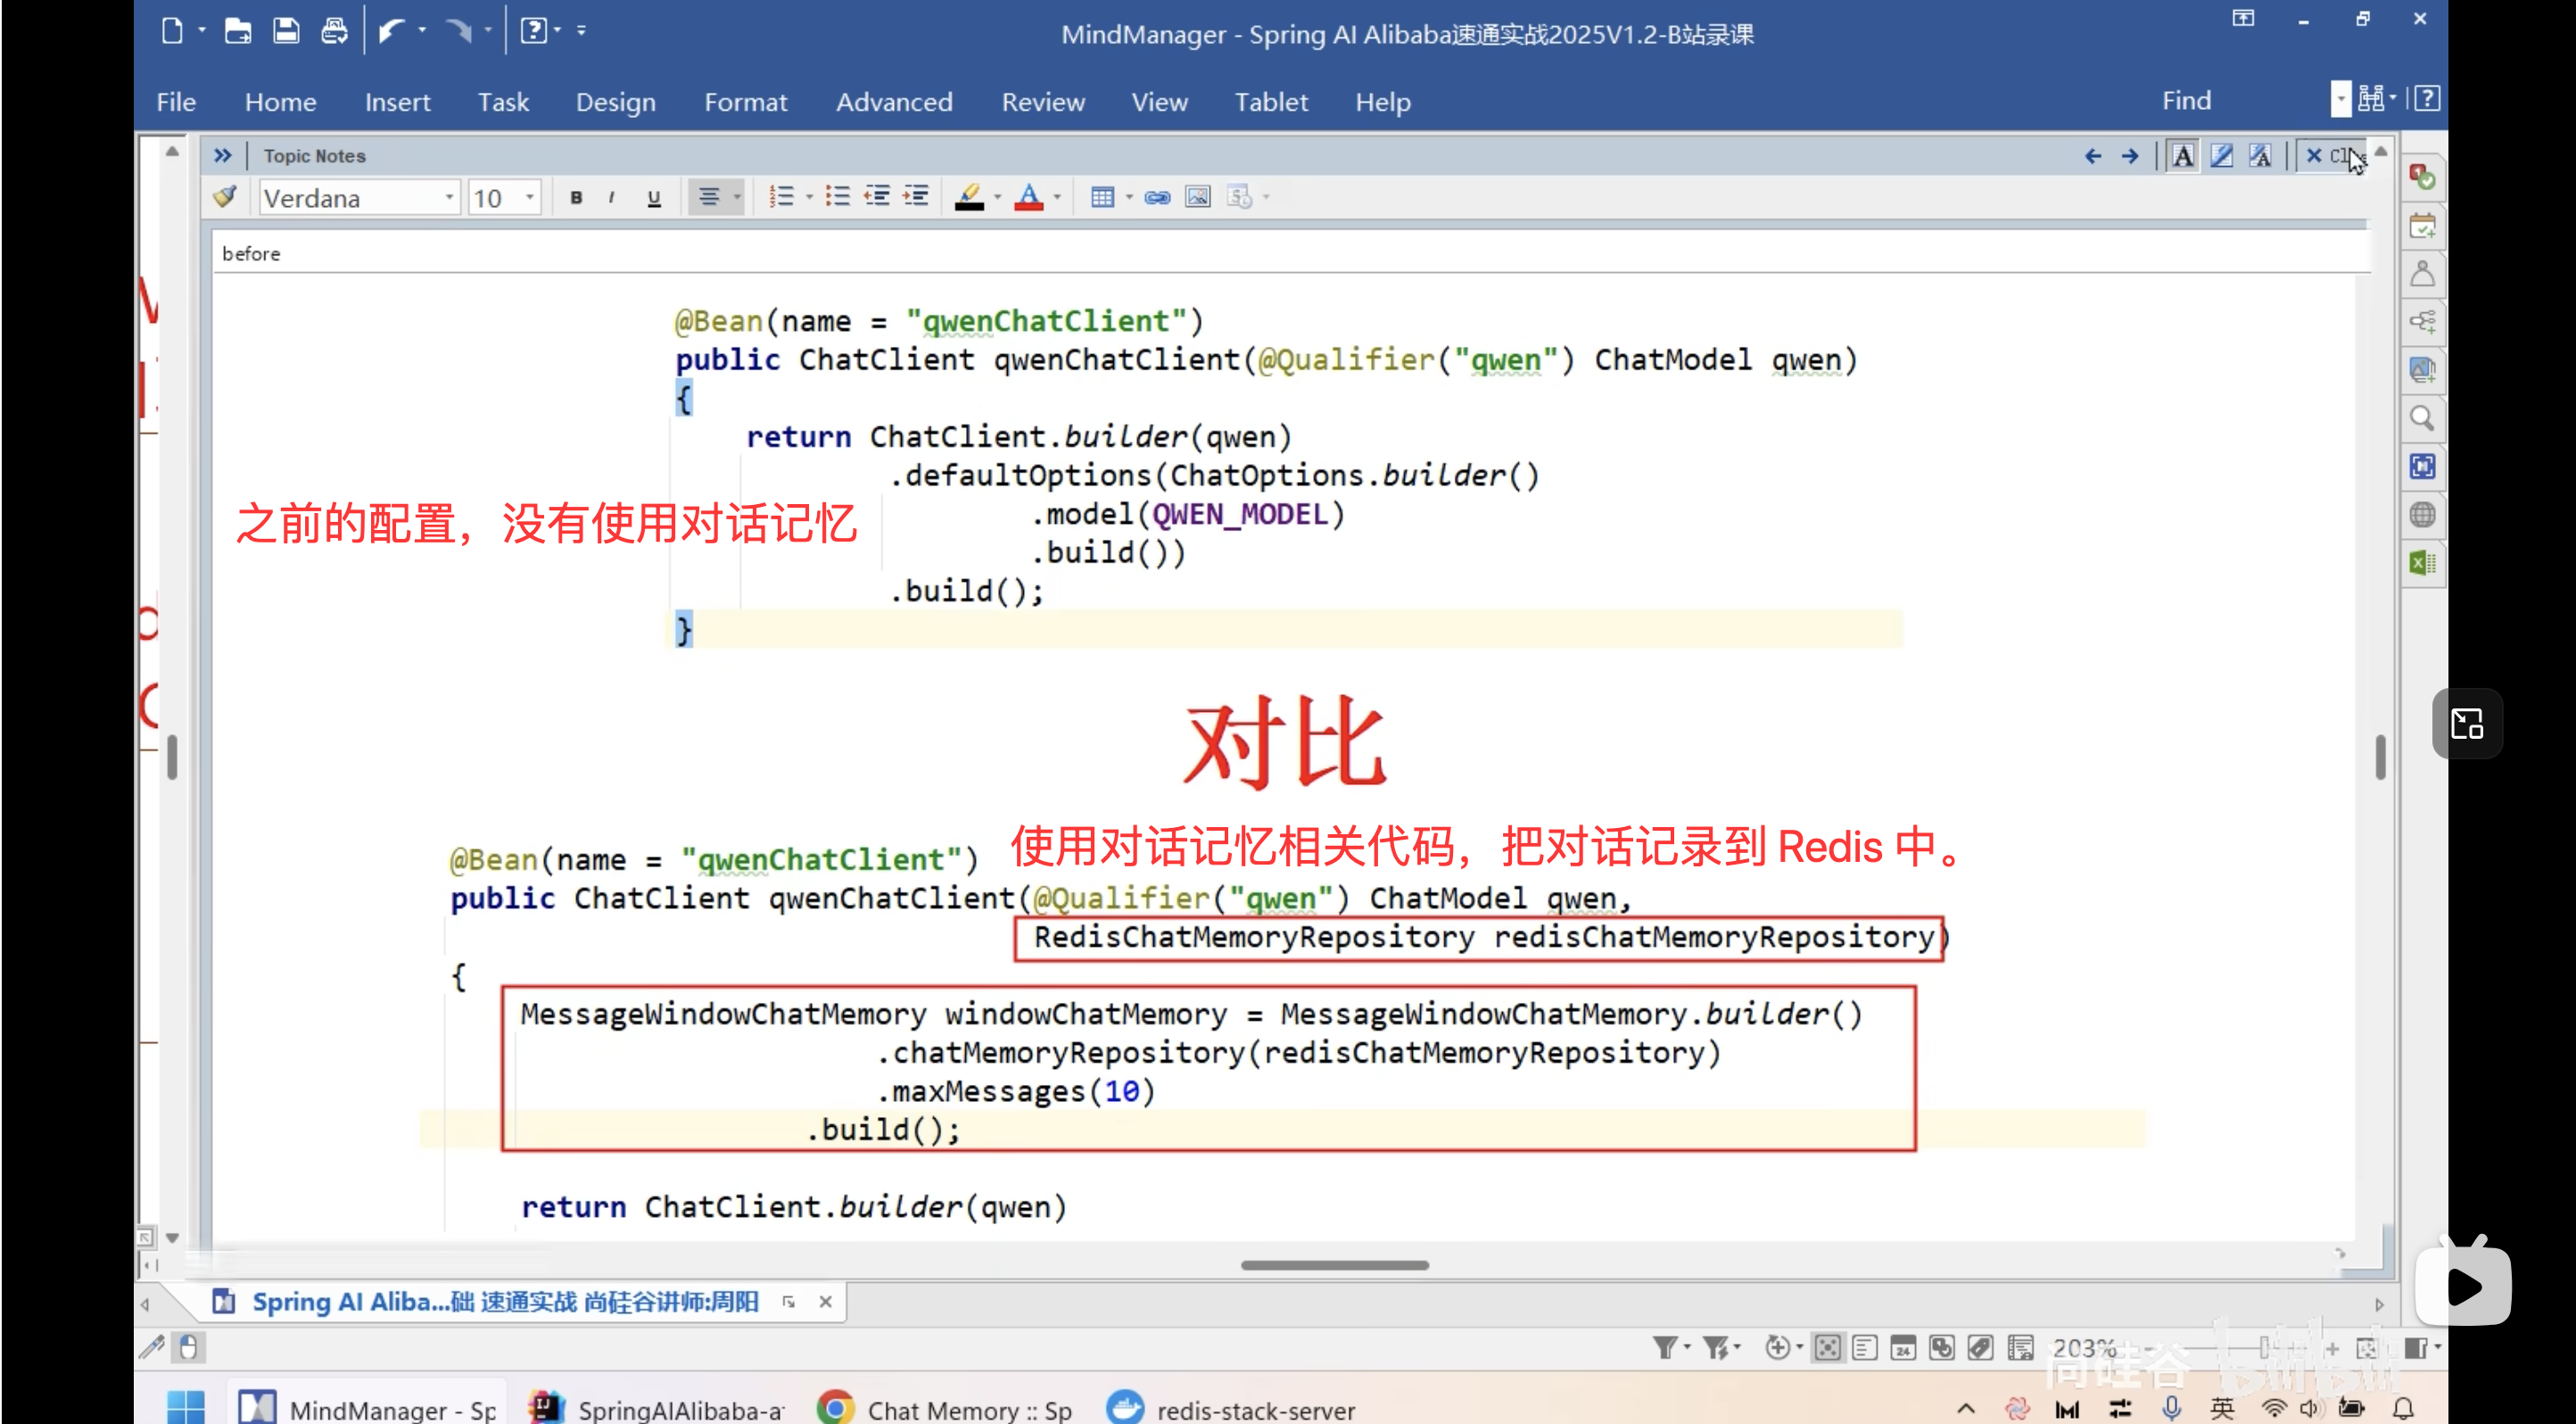Click the Excel export sidebar icon

[x=2421, y=563]
